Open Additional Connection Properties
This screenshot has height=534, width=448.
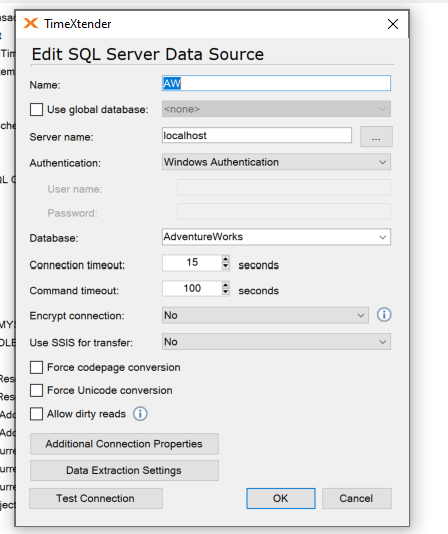click(124, 444)
